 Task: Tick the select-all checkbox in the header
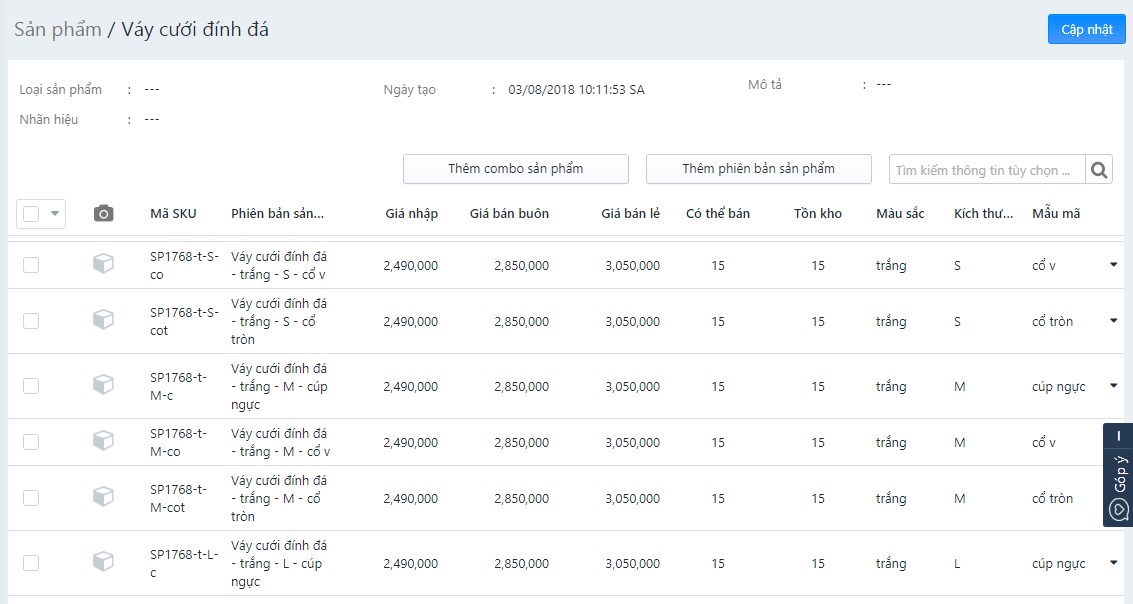pos(31,213)
